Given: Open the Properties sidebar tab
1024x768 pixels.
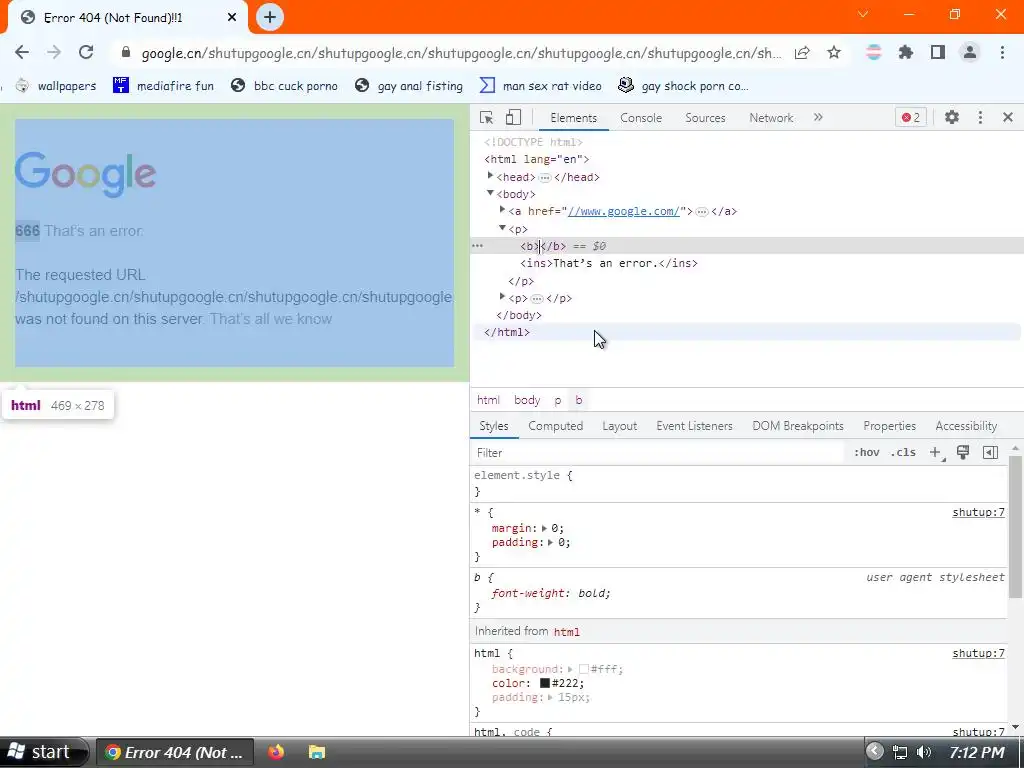Looking at the screenshot, I should click(889, 426).
